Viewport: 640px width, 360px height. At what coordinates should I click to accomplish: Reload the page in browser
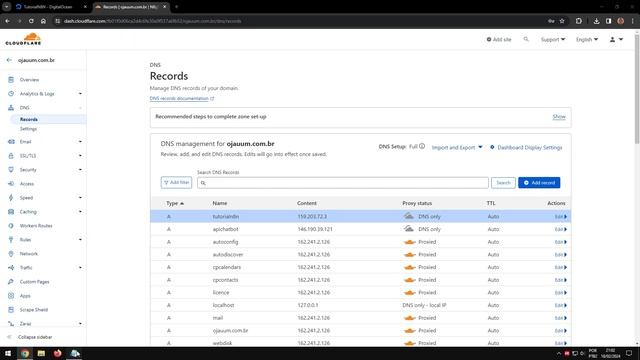[31, 21]
